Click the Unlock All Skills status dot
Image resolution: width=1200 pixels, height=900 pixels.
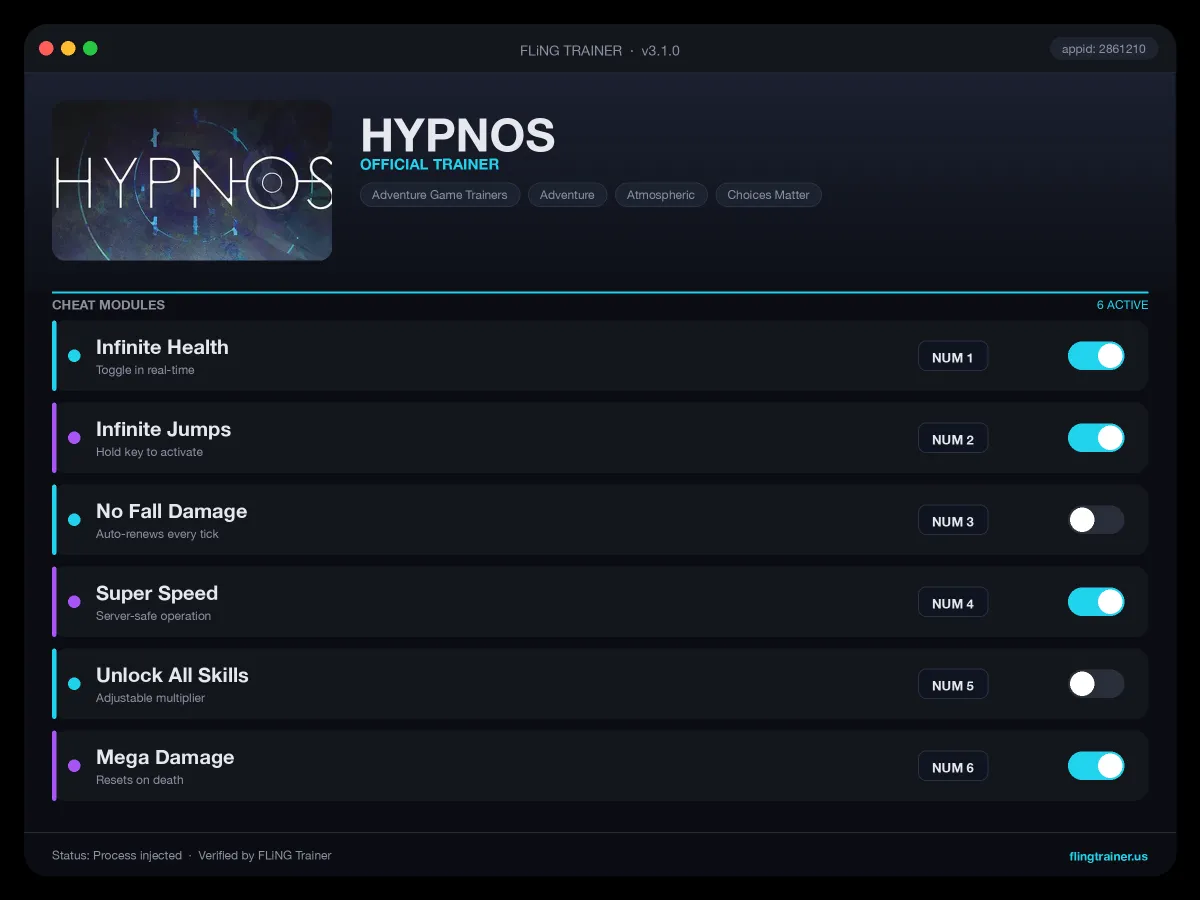74,684
